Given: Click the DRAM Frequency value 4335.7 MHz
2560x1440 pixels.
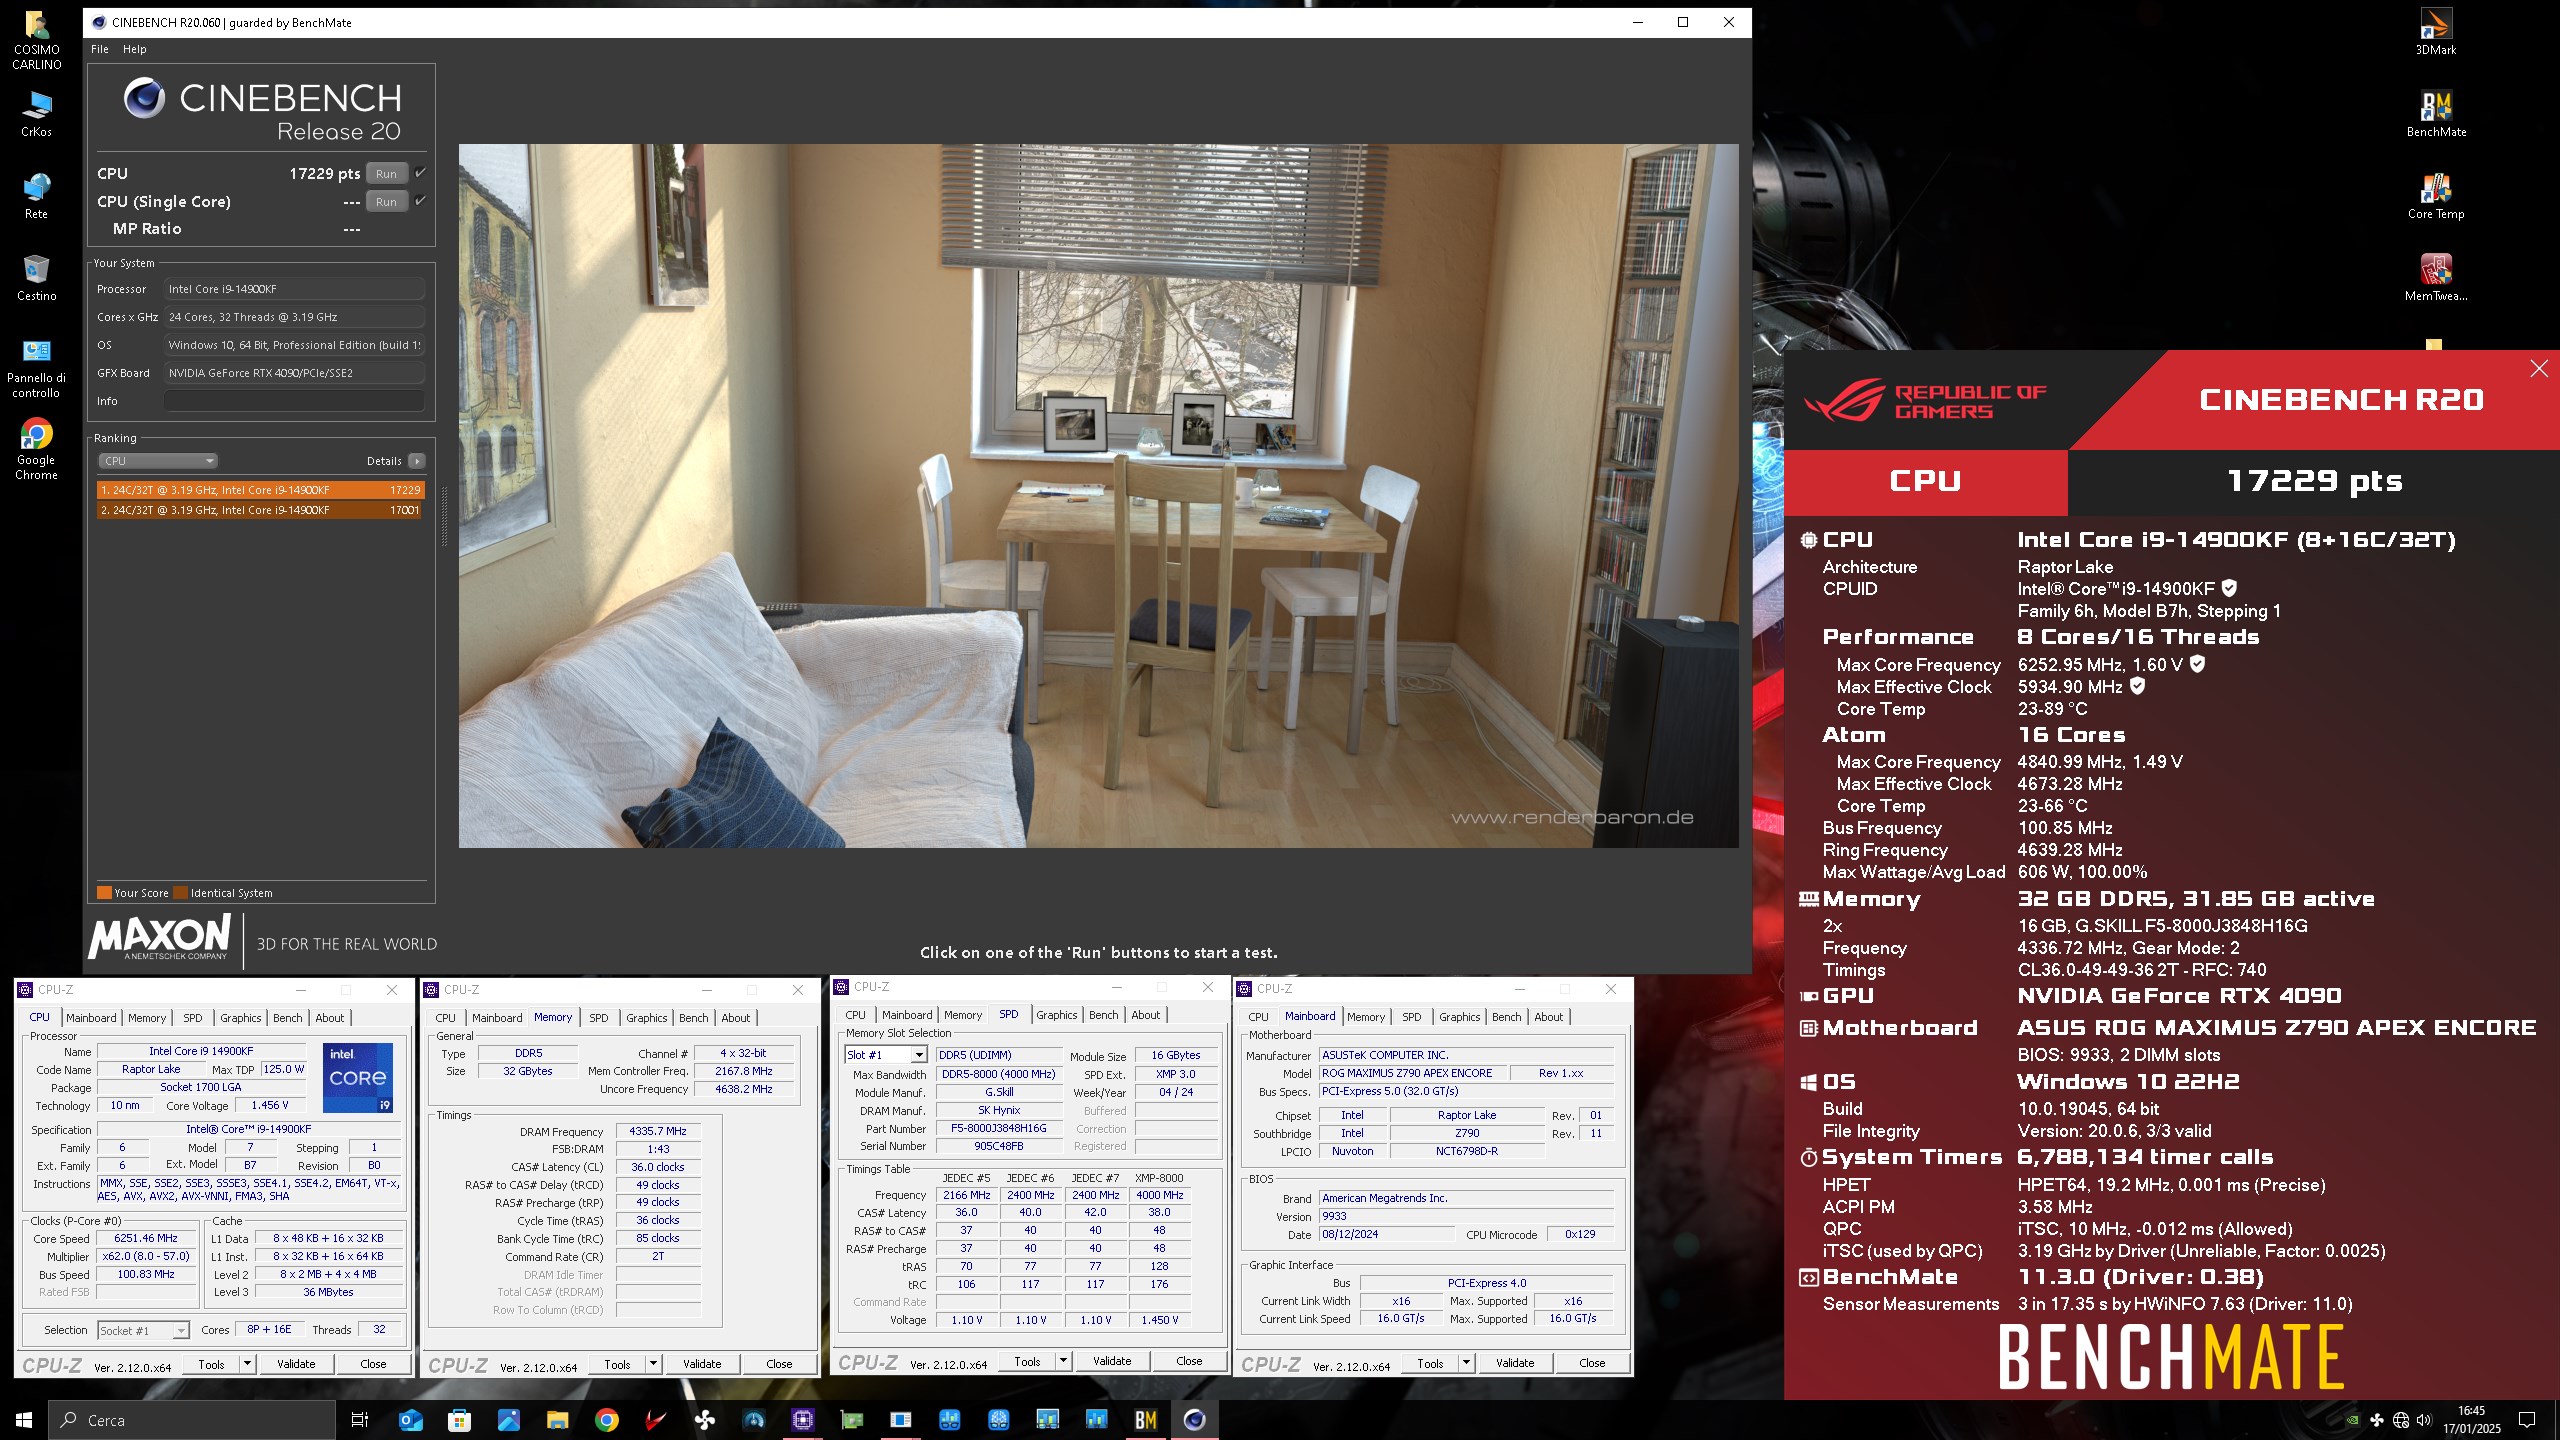Looking at the screenshot, I should click(x=658, y=1131).
